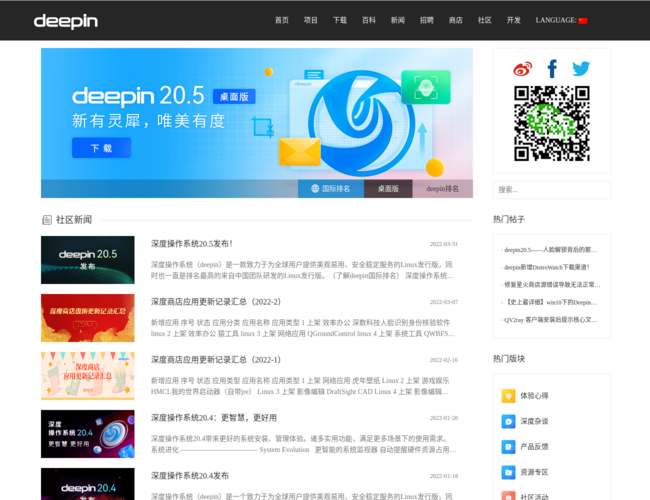Click the WeChat QR code image
650x500 pixels.
click(552, 123)
